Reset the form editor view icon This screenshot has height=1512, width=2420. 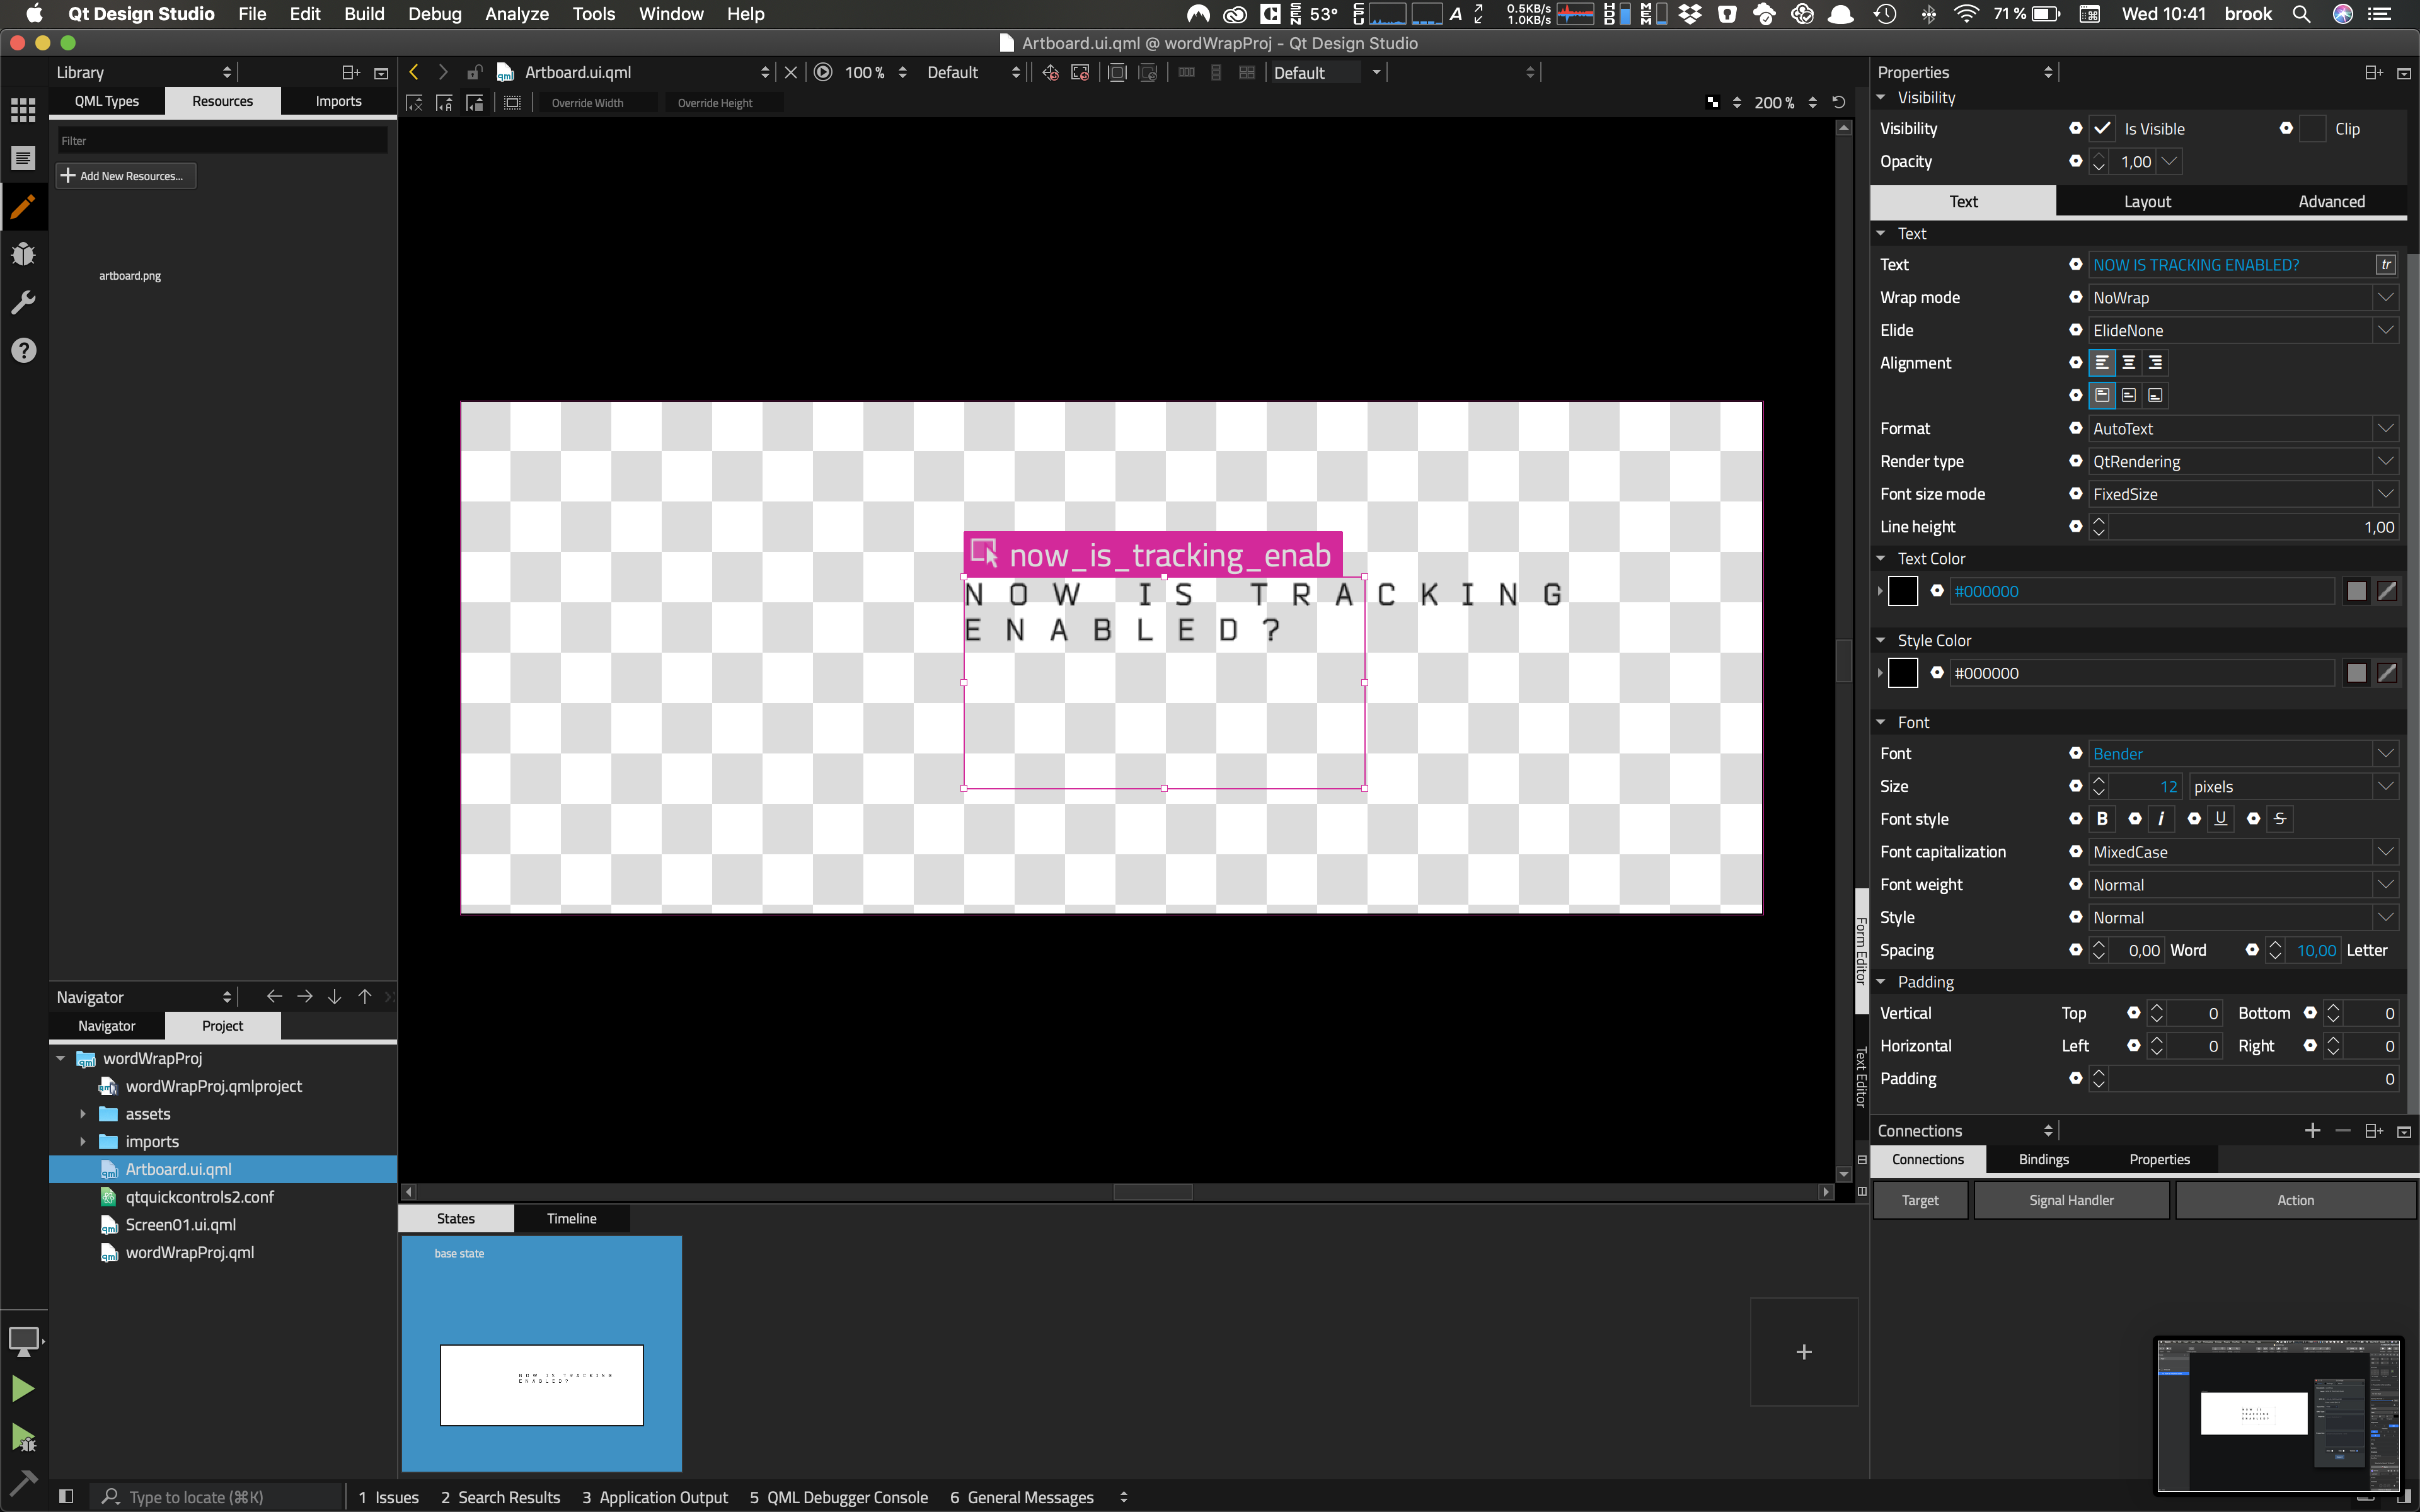[1838, 102]
